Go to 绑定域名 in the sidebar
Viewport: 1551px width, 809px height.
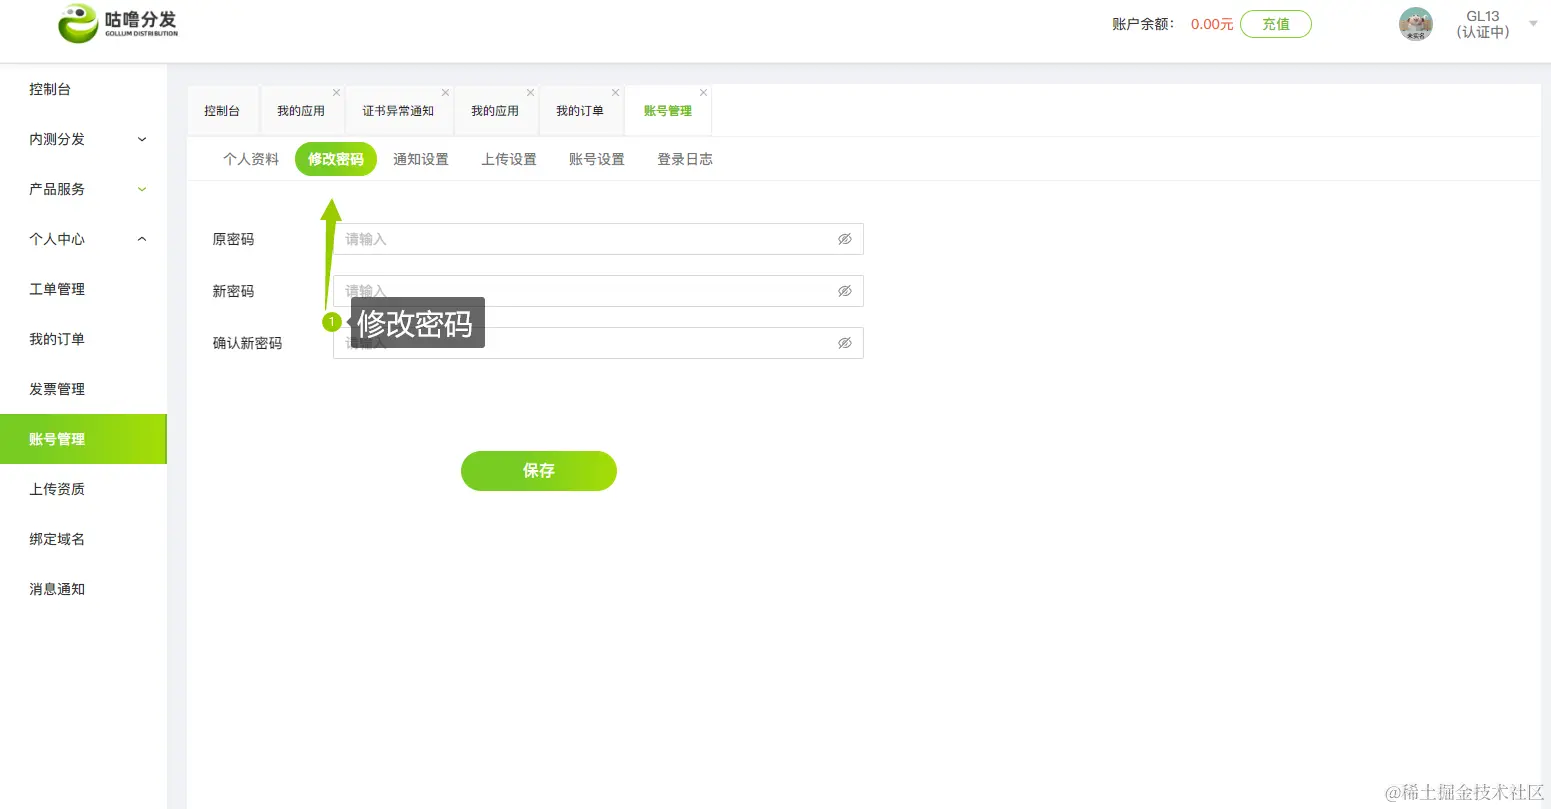point(57,538)
